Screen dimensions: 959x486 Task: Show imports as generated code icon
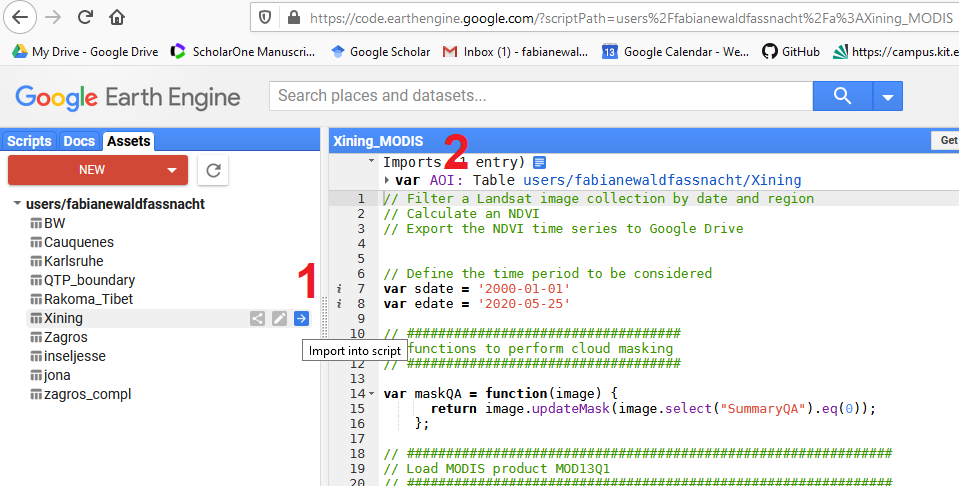click(x=539, y=163)
